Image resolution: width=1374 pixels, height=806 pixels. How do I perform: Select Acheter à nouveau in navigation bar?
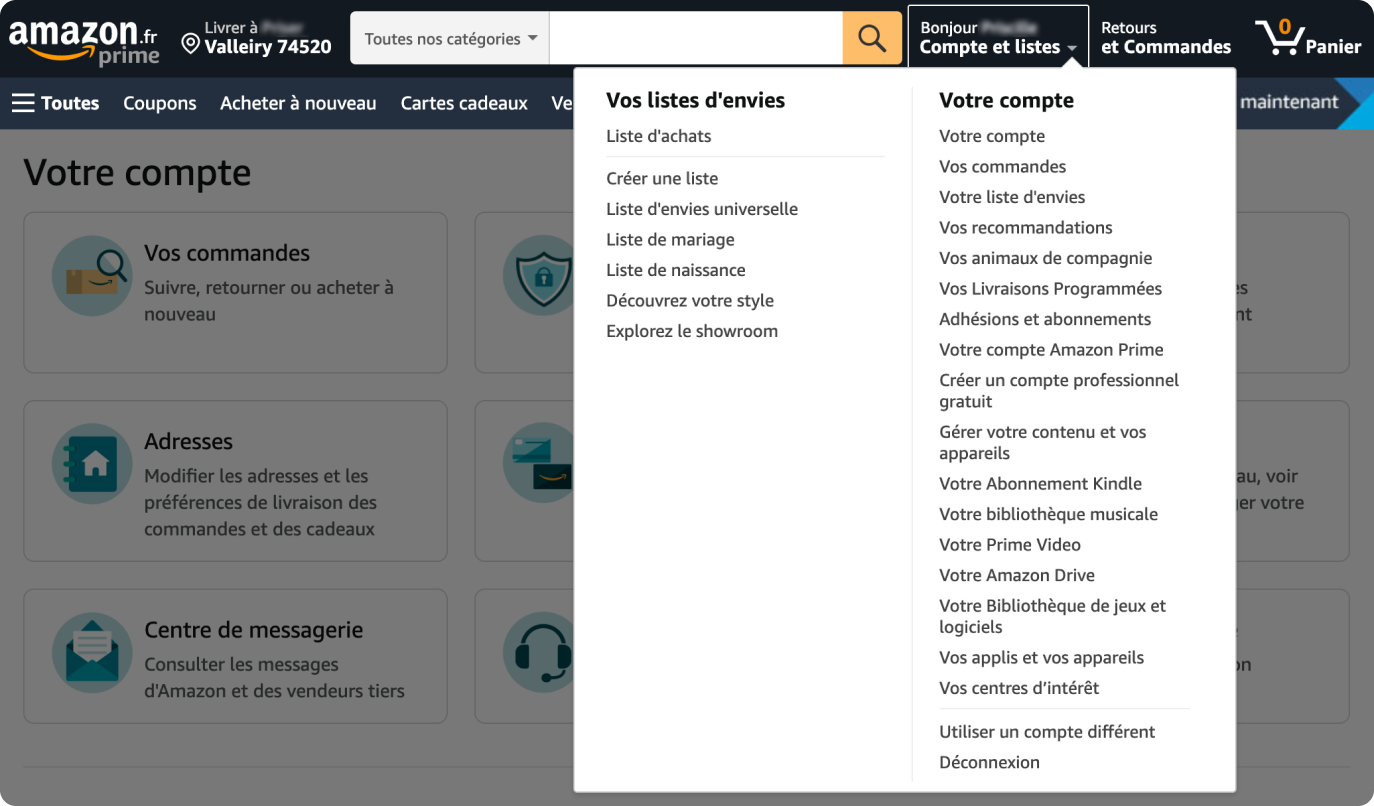[x=298, y=103]
